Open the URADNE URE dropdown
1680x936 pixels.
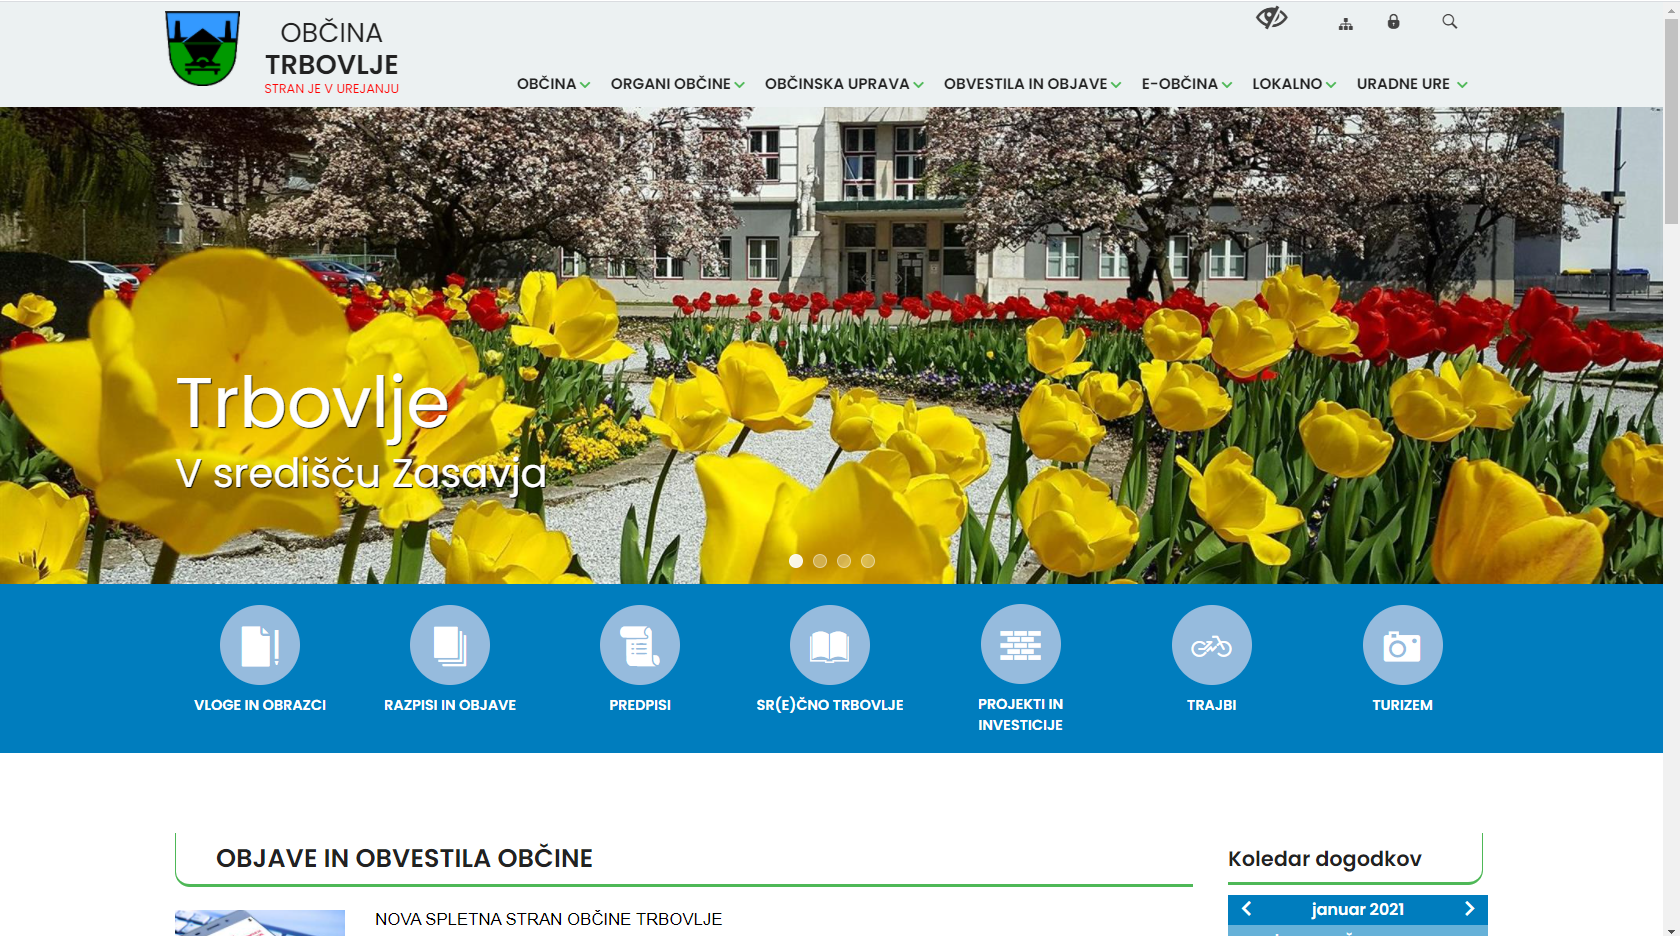1410,84
